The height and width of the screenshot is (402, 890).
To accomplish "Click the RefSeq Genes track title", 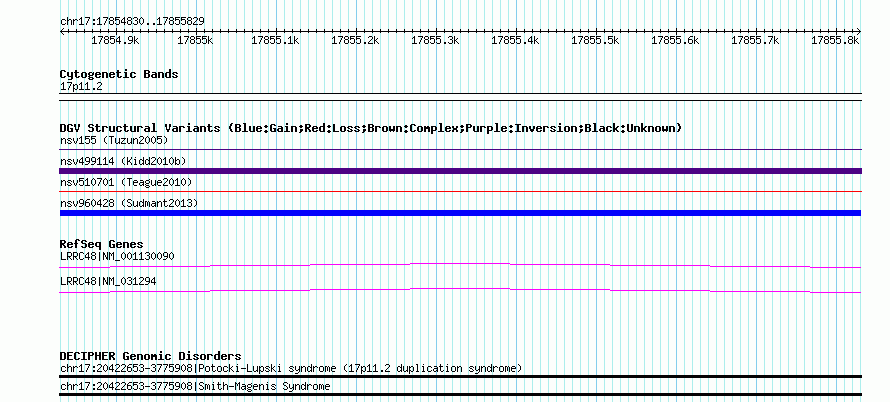I will coord(102,244).
